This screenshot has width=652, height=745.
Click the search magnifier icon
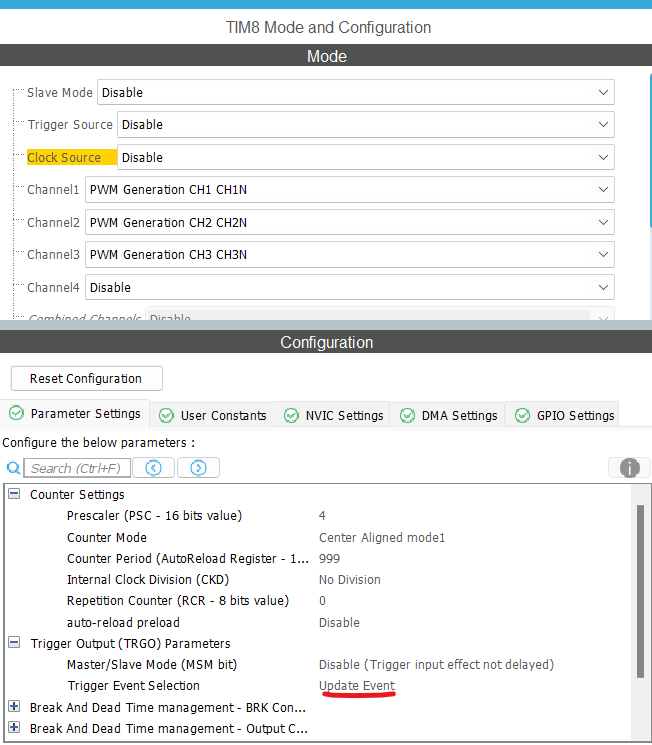coord(13,468)
